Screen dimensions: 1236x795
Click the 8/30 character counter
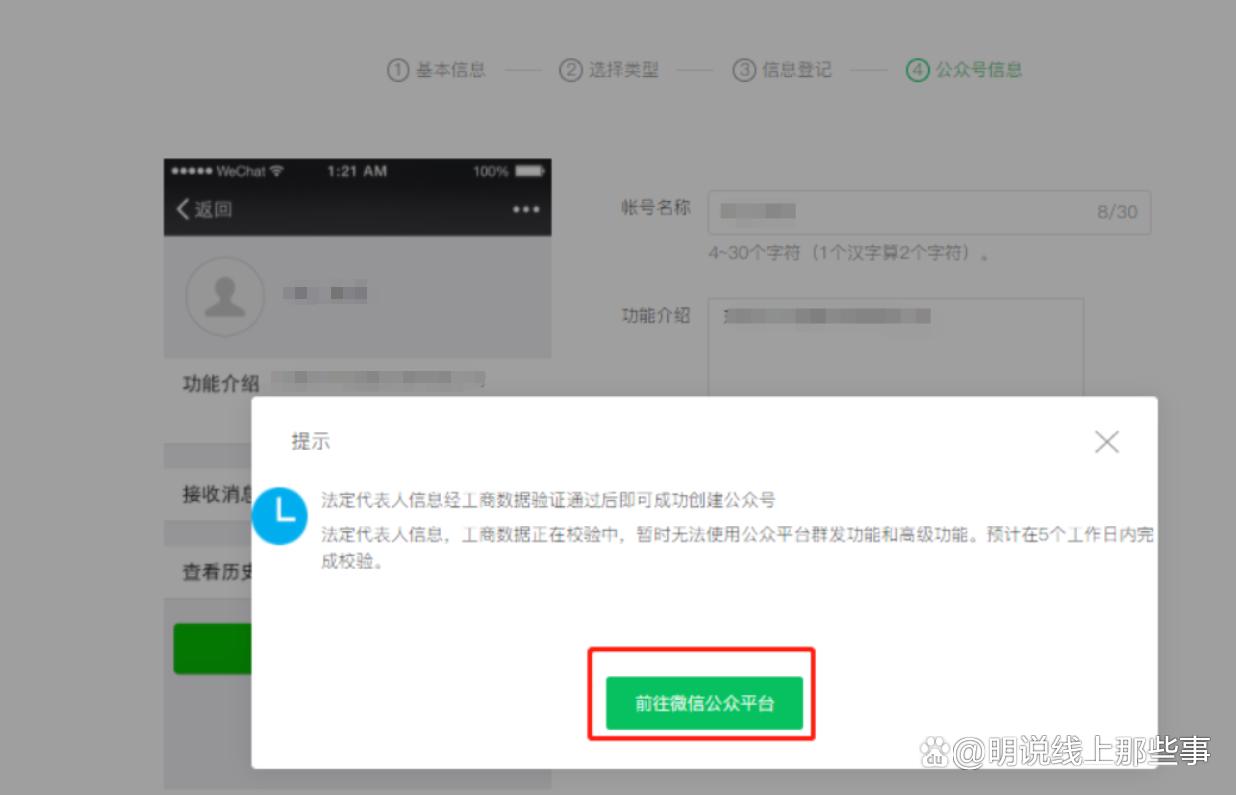point(1117,212)
